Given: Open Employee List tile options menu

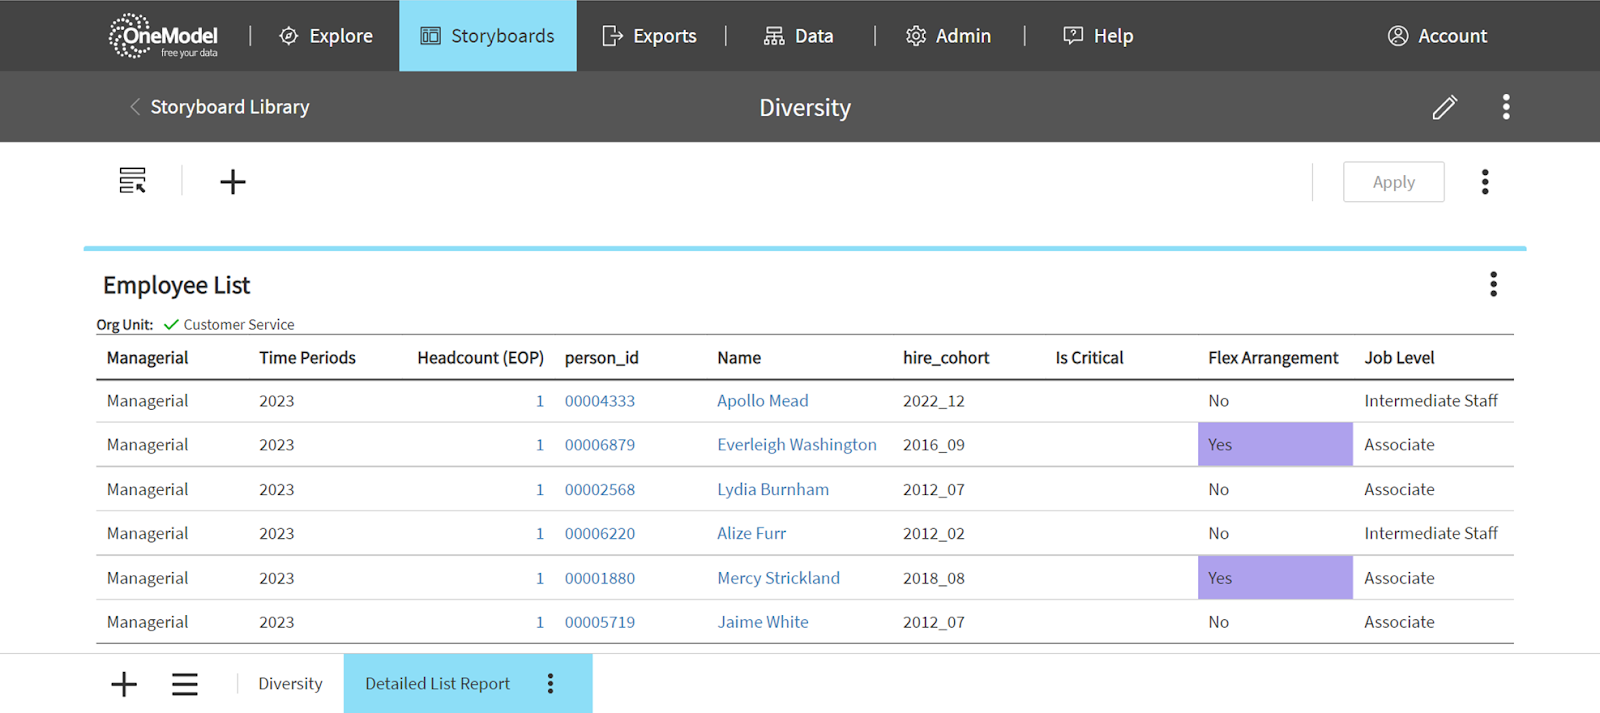Looking at the screenshot, I should [x=1493, y=285].
